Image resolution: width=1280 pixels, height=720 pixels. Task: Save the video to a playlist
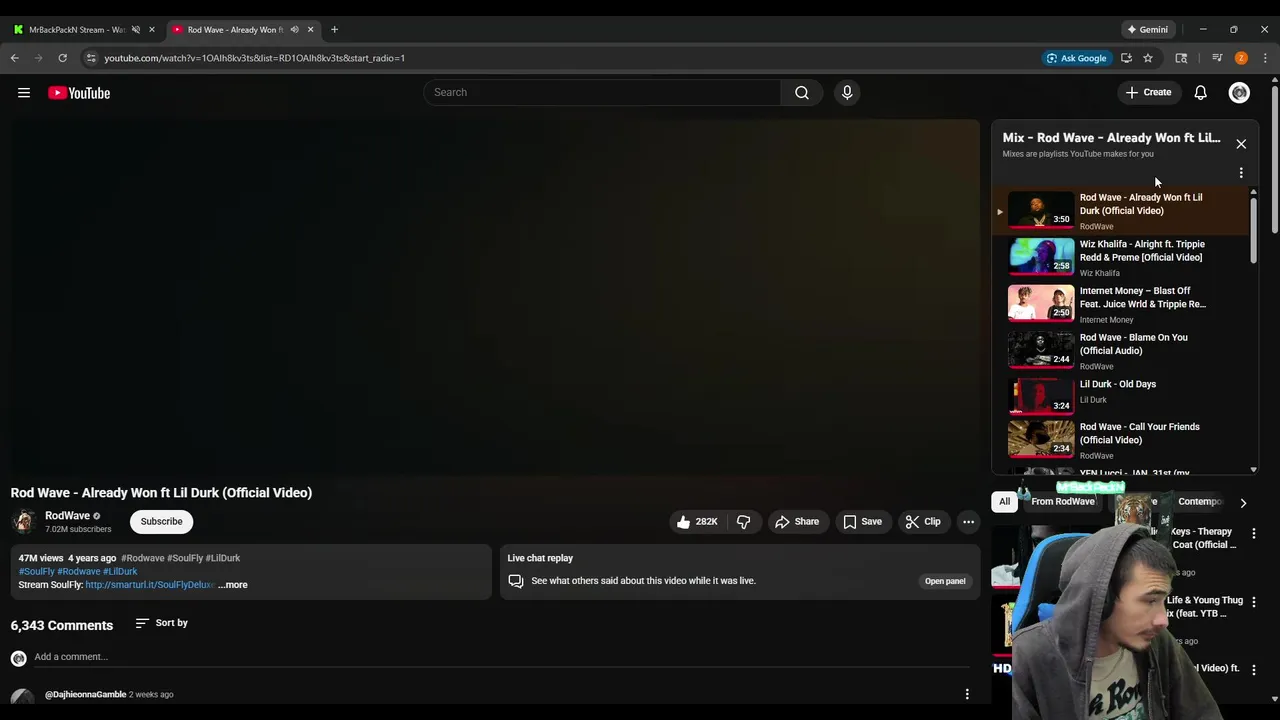862,521
